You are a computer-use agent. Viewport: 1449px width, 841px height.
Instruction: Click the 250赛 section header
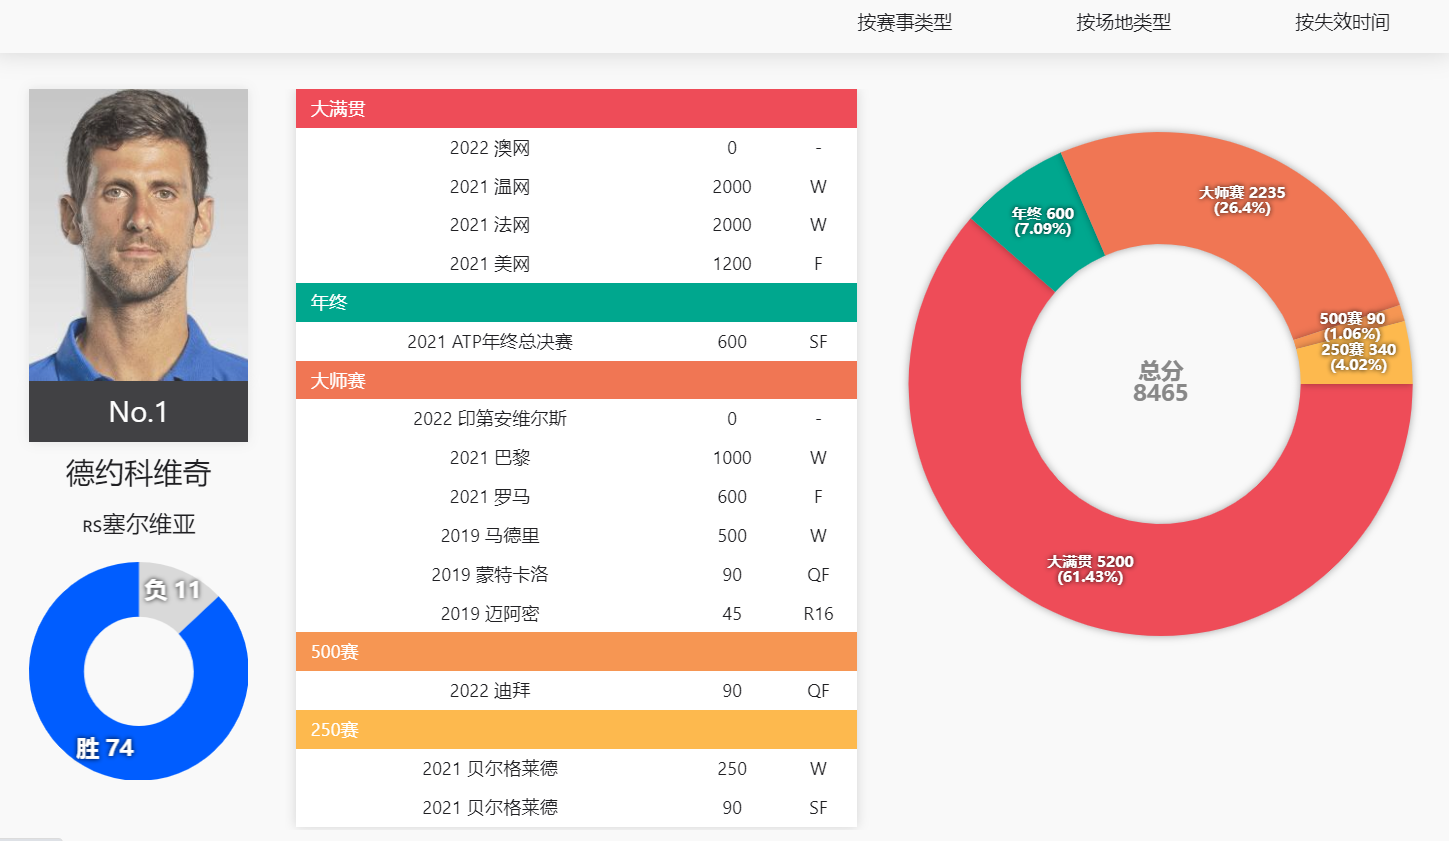(x=576, y=730)
